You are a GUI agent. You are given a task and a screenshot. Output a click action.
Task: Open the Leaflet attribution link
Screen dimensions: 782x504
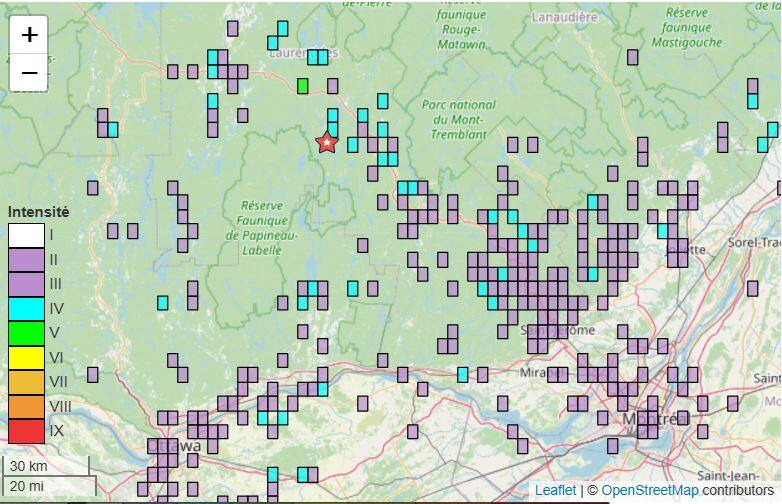[555, 490]
